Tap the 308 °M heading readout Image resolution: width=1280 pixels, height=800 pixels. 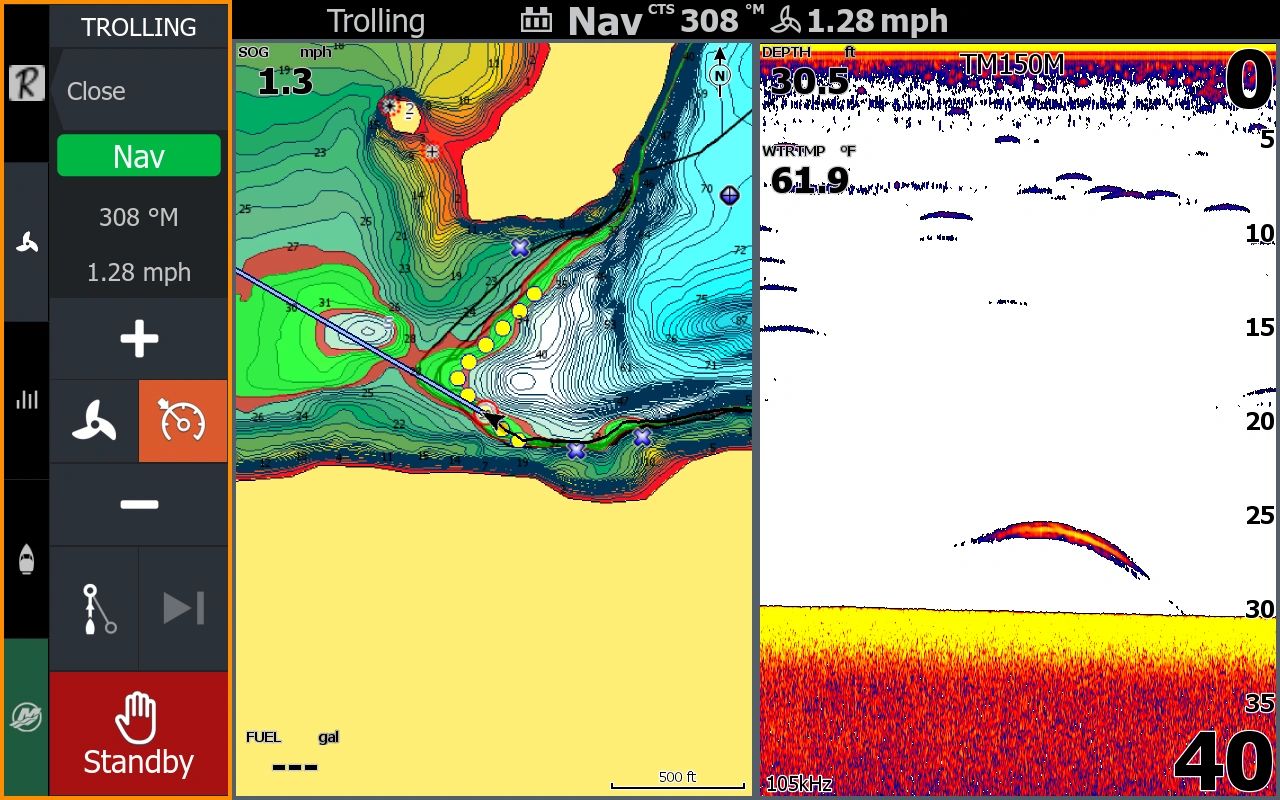point(138,217)
